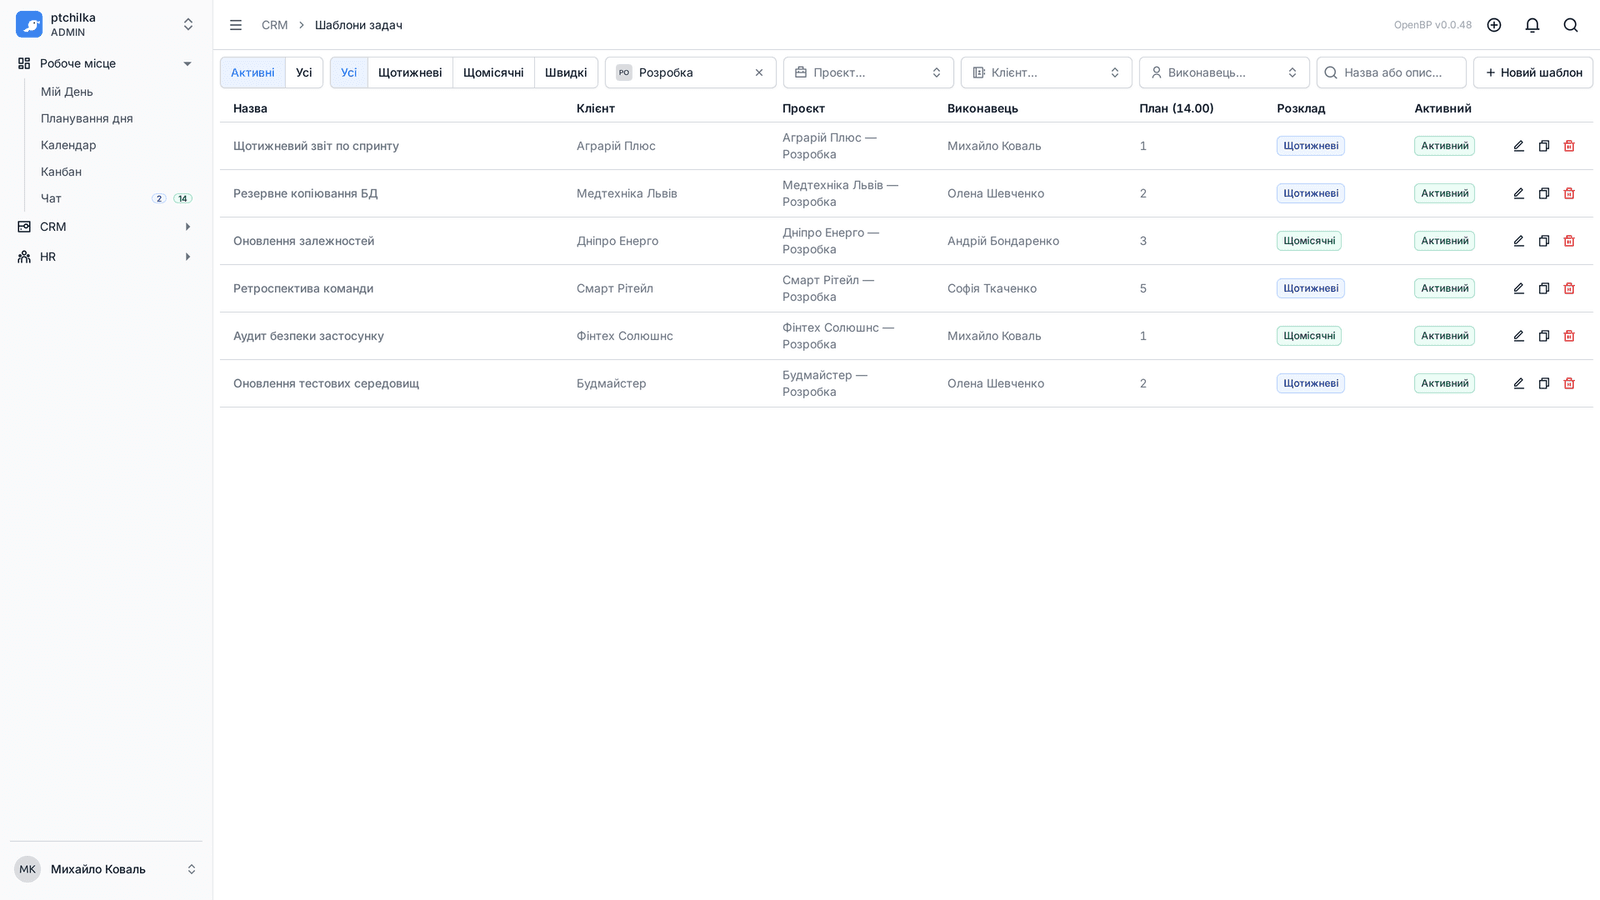This screenshot has height=900, width=1600.
Task: Open the Виконавець filter dropdown
Action: (1224, 72)
